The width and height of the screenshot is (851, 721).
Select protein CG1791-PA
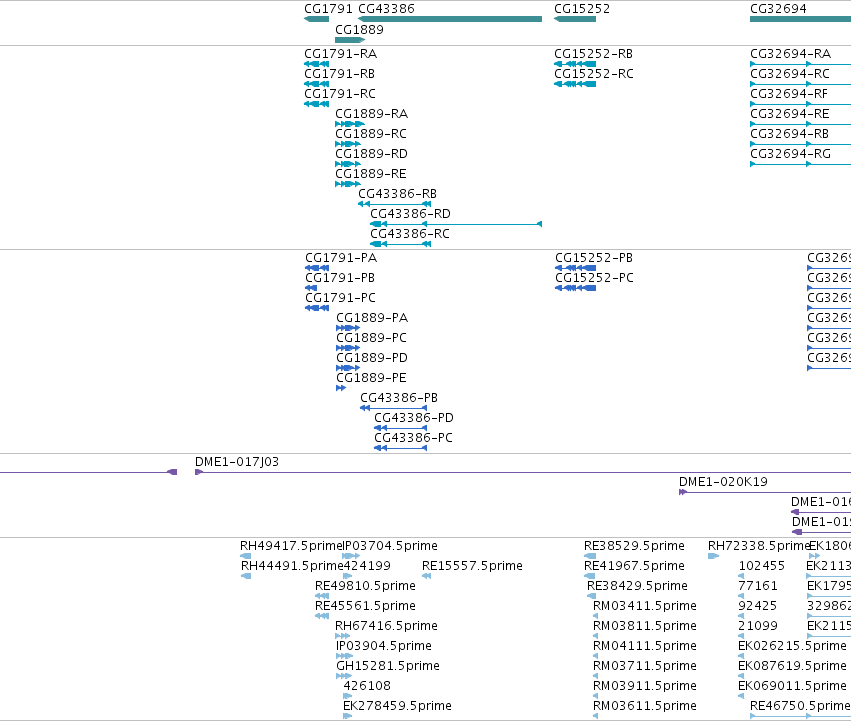click(x=341, y=258)
